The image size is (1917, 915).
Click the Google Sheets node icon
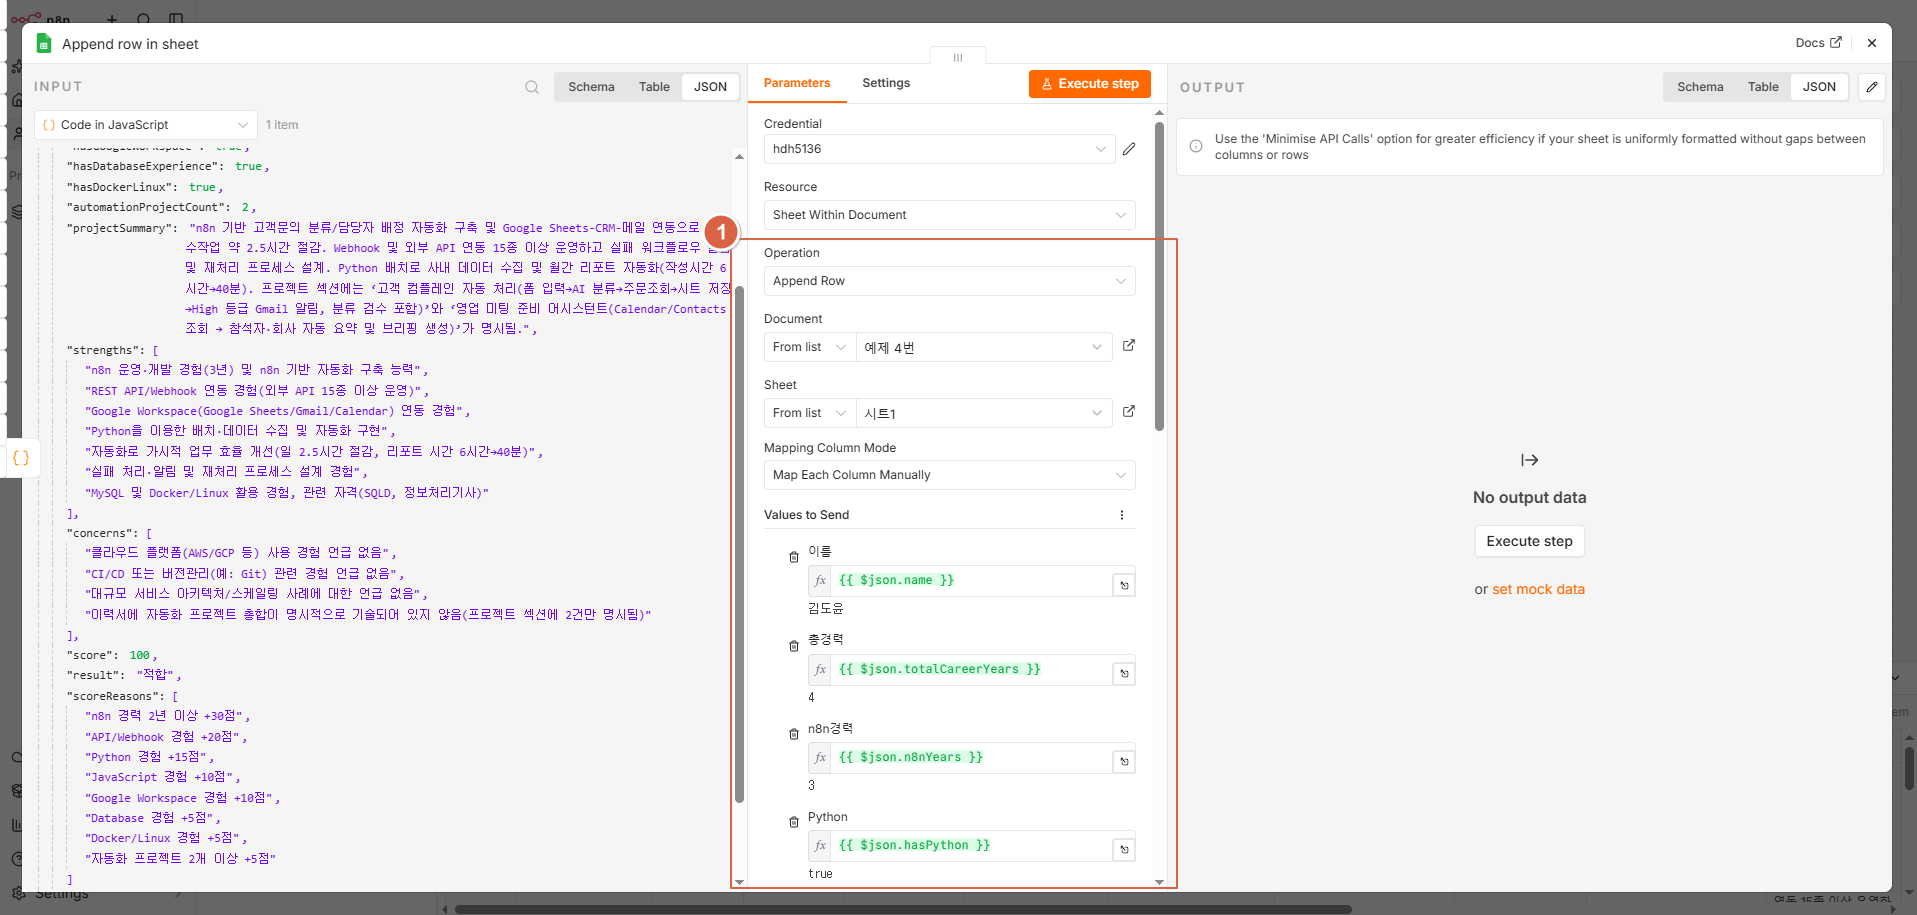tap(44, 43)
